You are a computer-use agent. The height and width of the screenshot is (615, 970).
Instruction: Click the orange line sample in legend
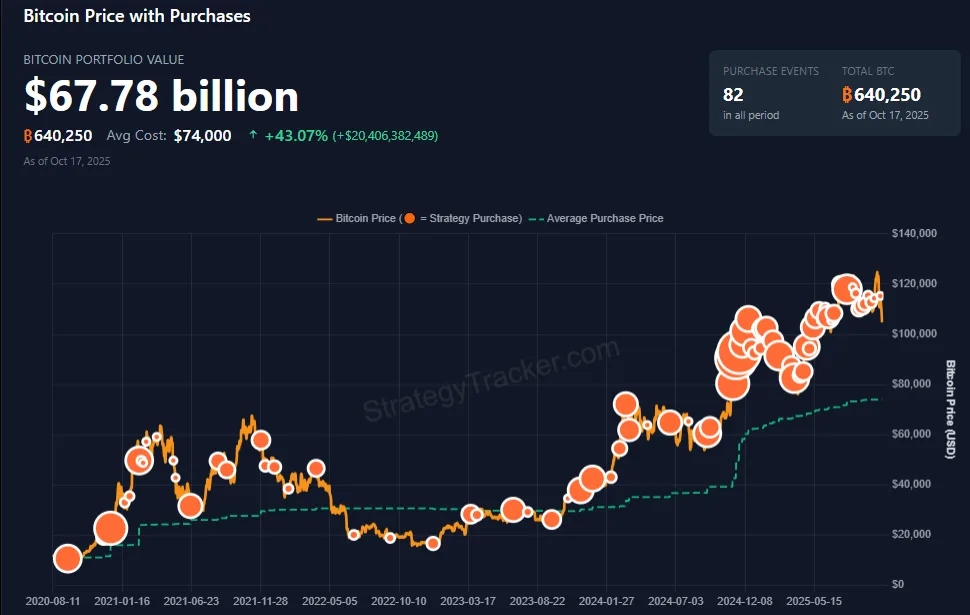324,218
